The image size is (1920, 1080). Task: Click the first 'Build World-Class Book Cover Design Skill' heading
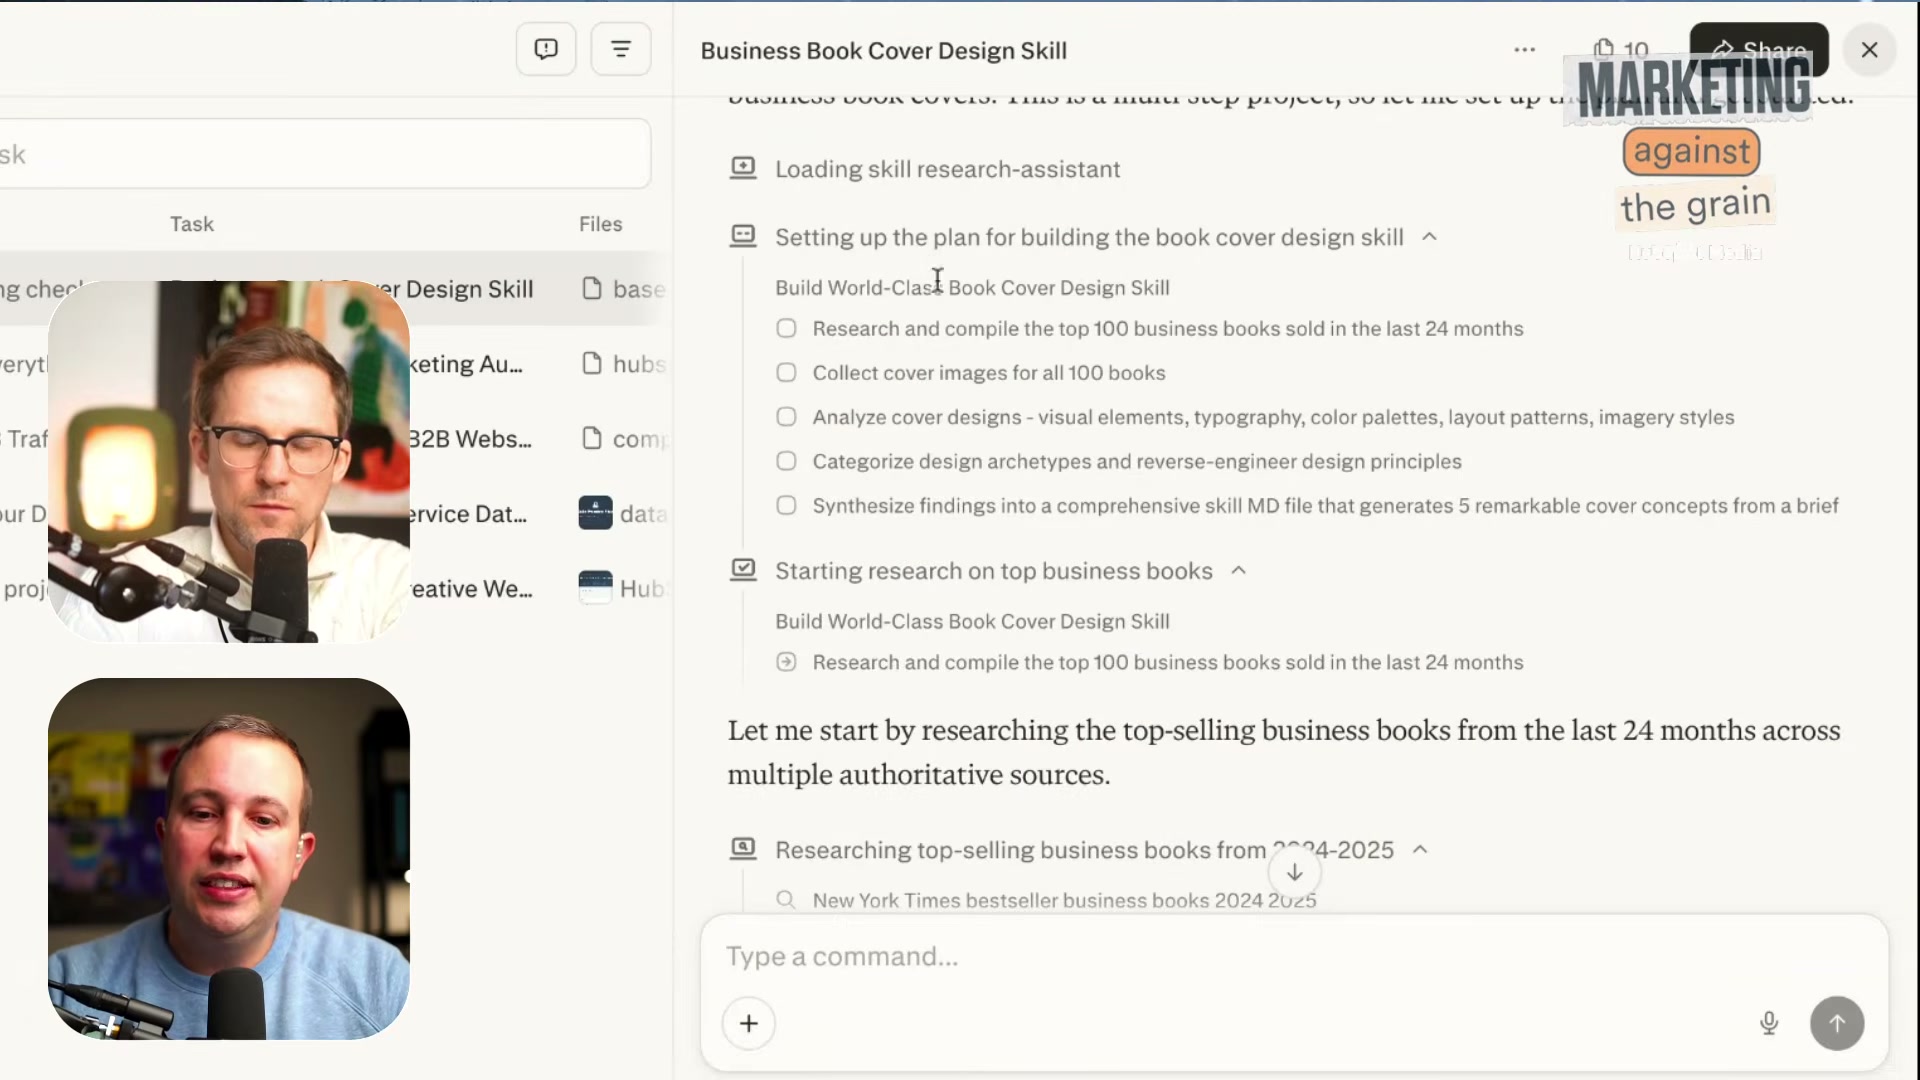(x=972, y=288)
